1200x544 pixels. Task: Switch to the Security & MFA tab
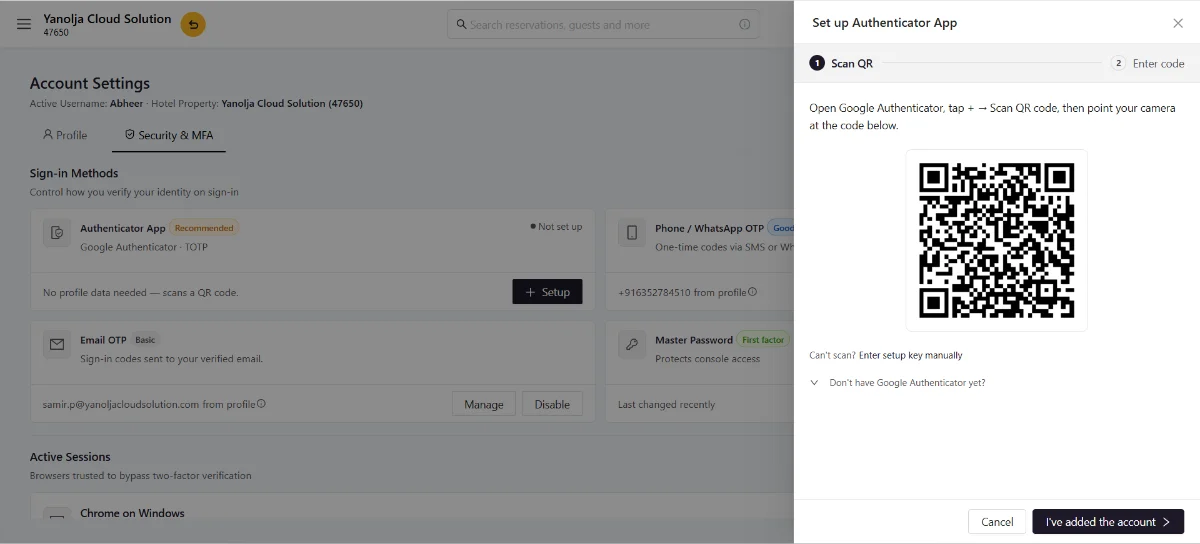tap(169, 135)
